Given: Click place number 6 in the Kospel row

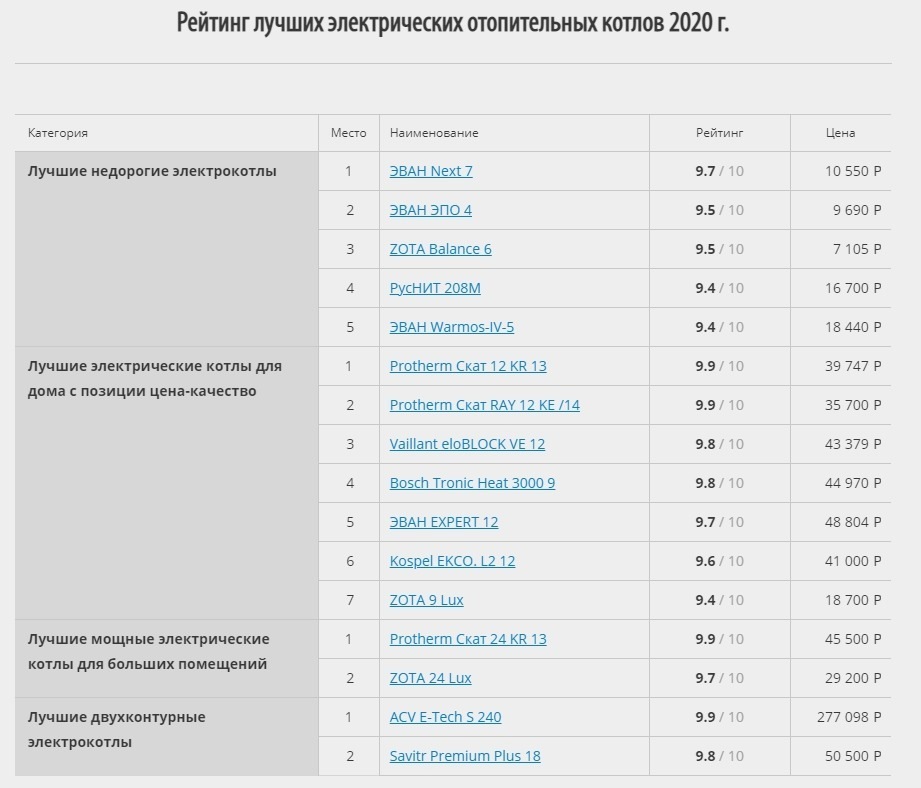Looking at the screenshot, I should tap(350, 561).
